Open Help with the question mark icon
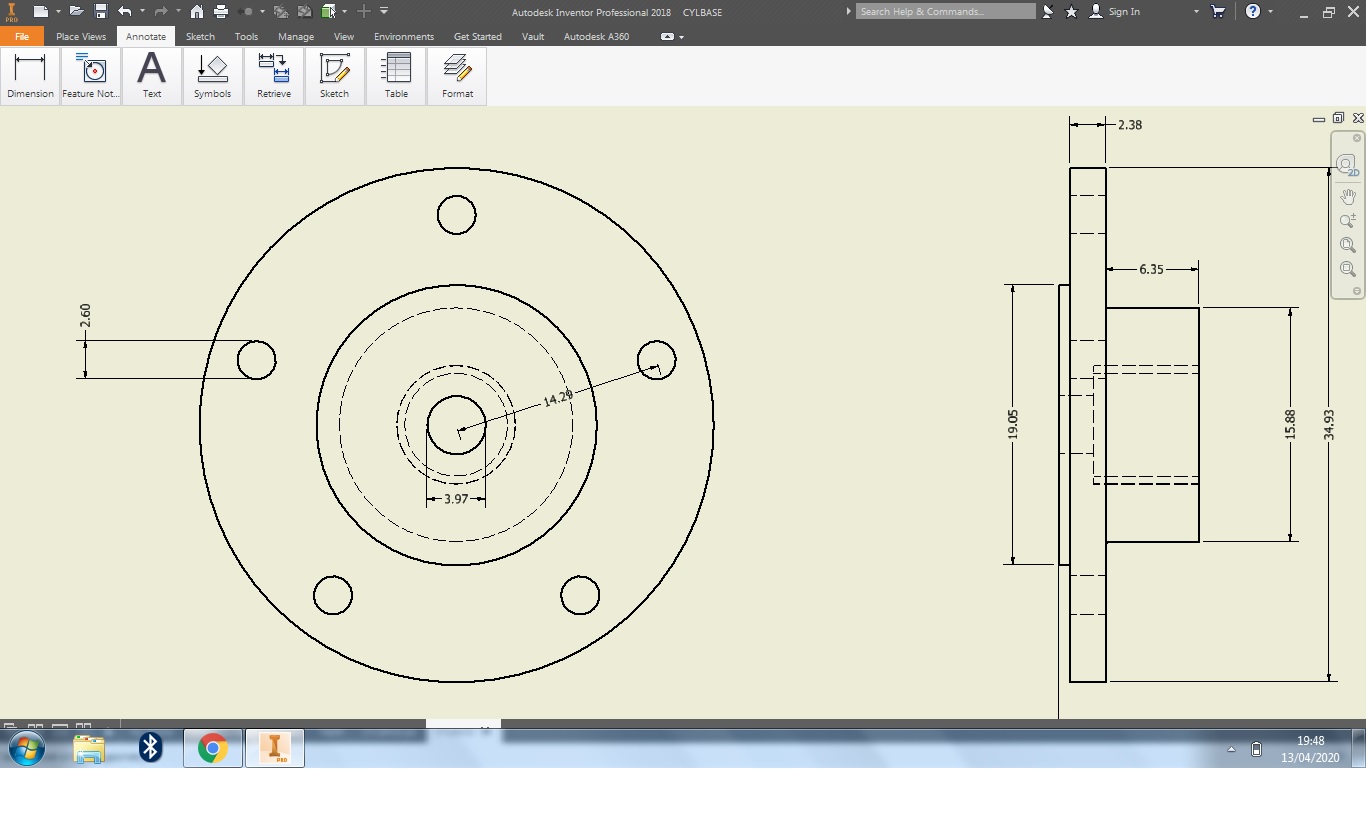Image resolution: width=1366 pixels, height=816 pixels. coord(1253,11)
